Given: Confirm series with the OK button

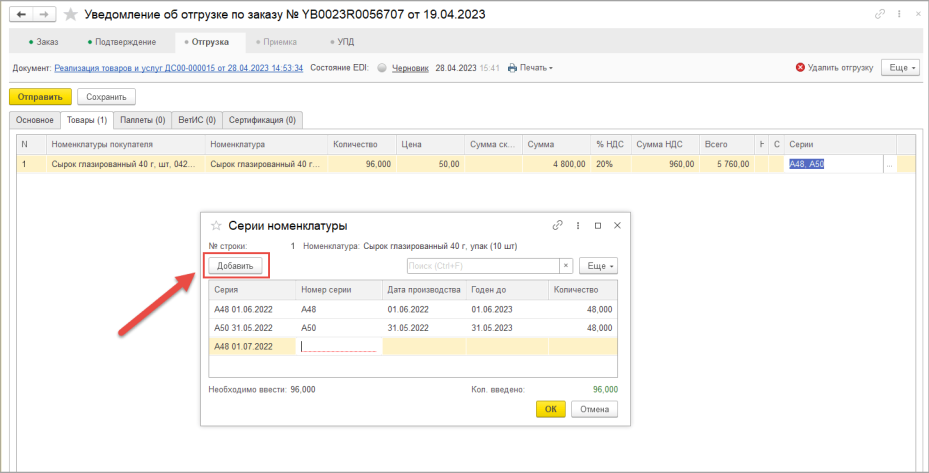Looking at the screenshot, I should pos(551,410).
